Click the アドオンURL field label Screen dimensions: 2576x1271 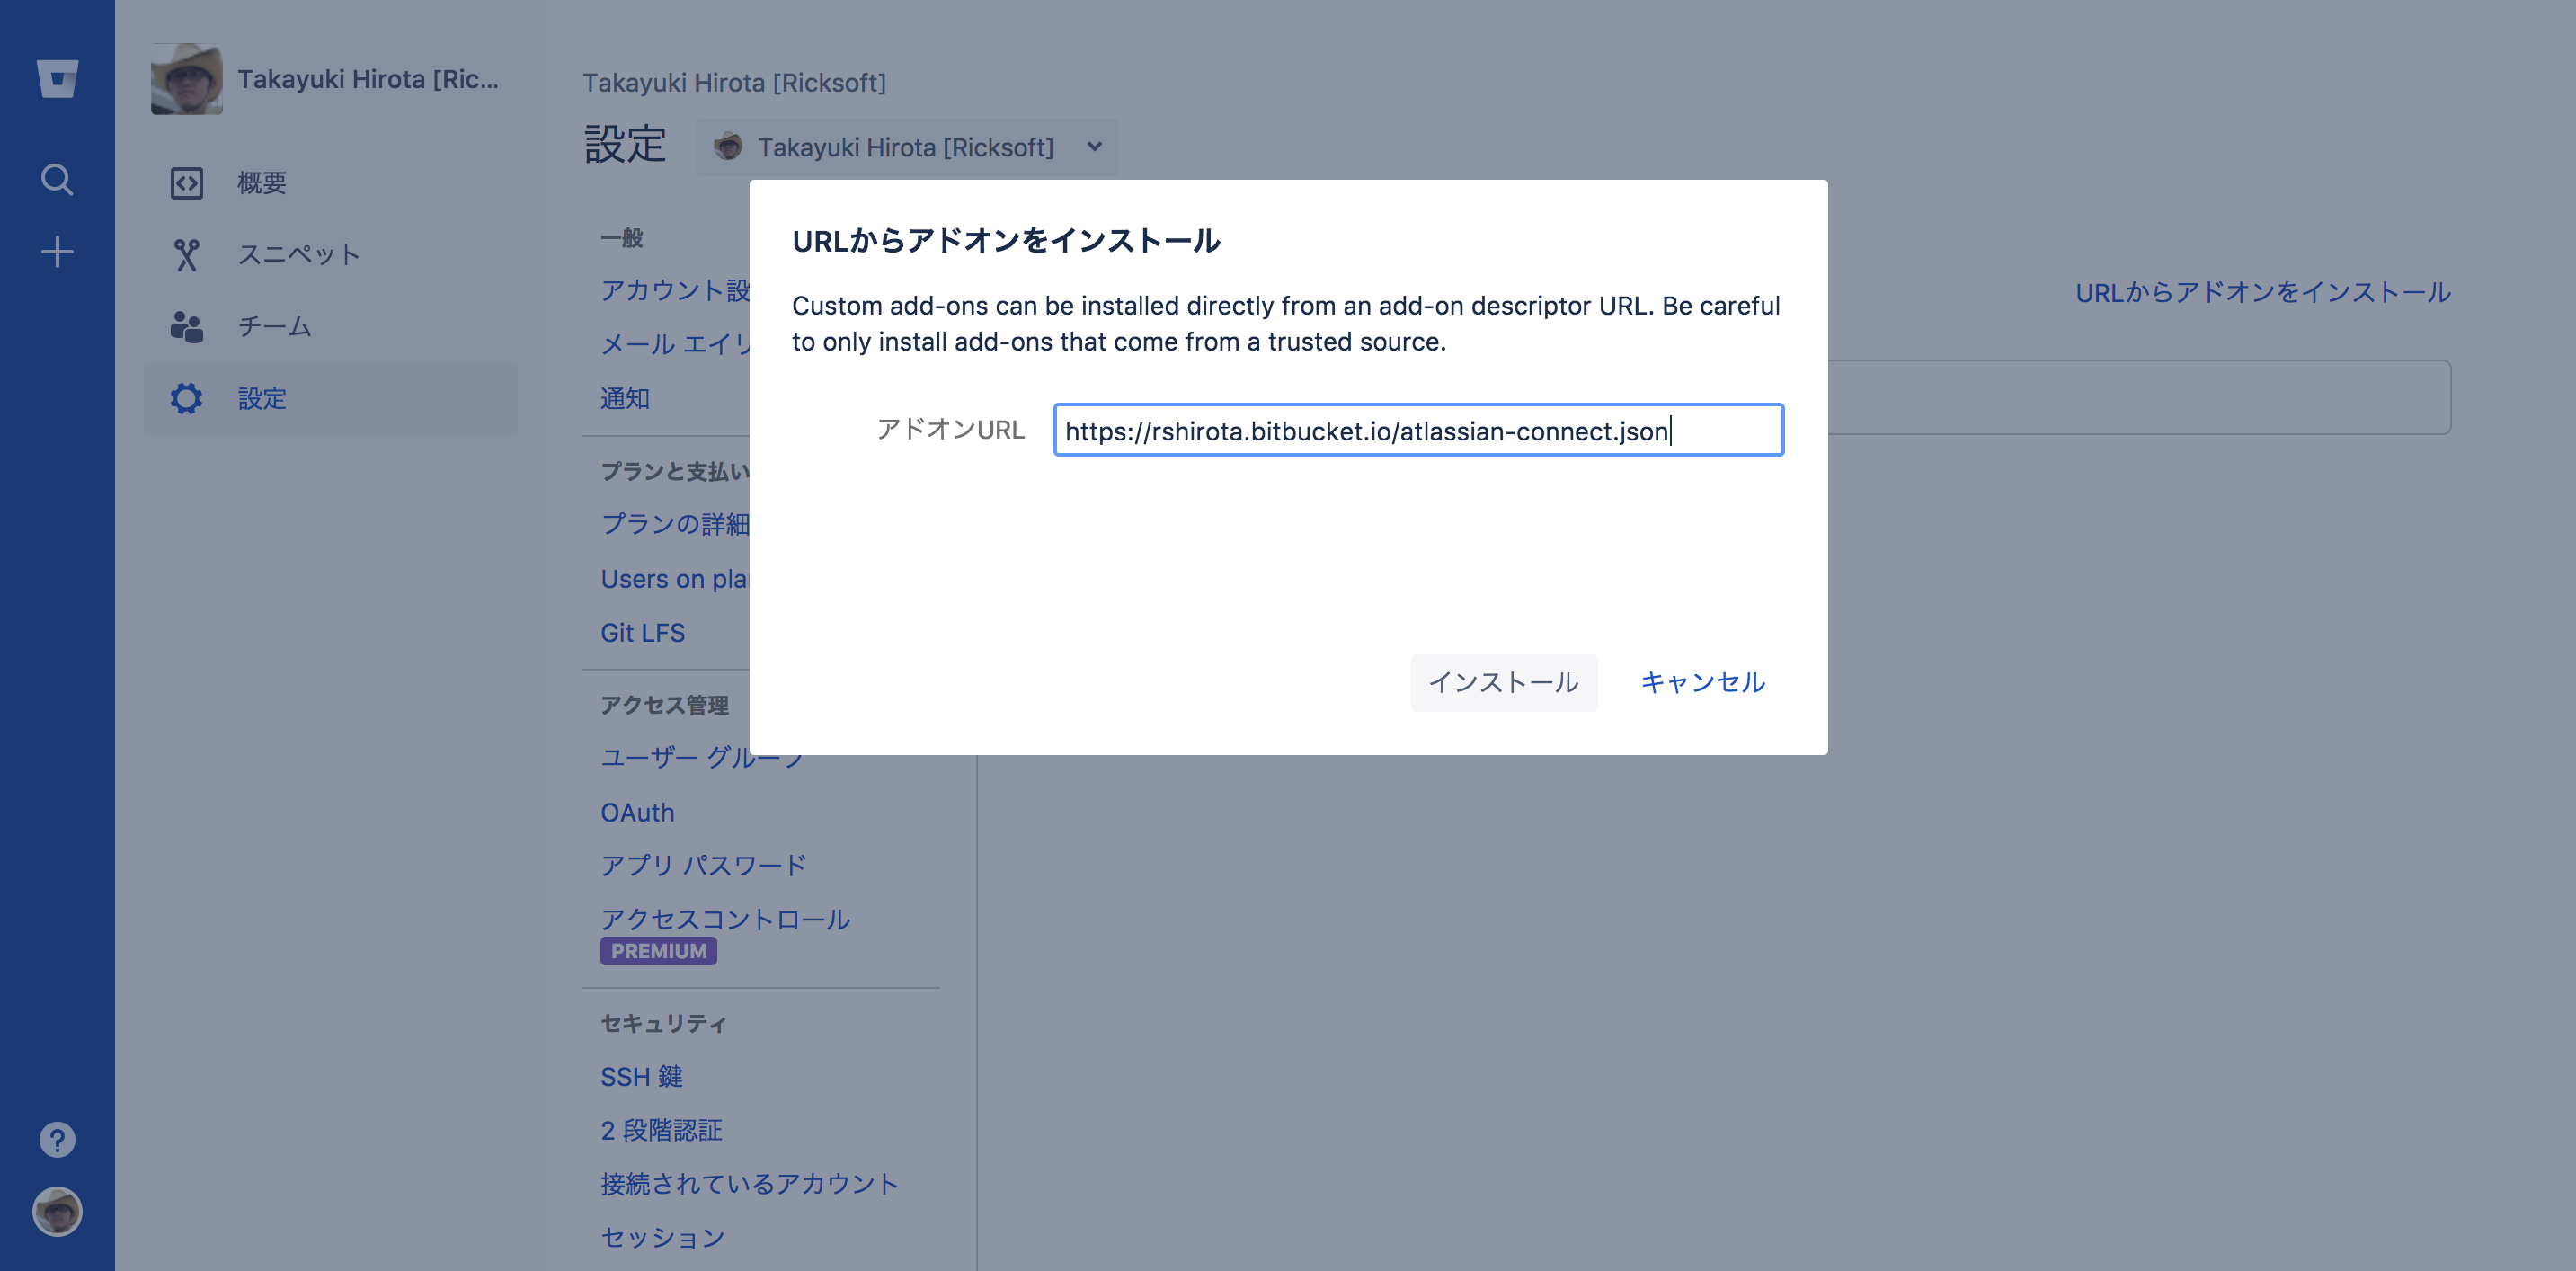(950, 429)
